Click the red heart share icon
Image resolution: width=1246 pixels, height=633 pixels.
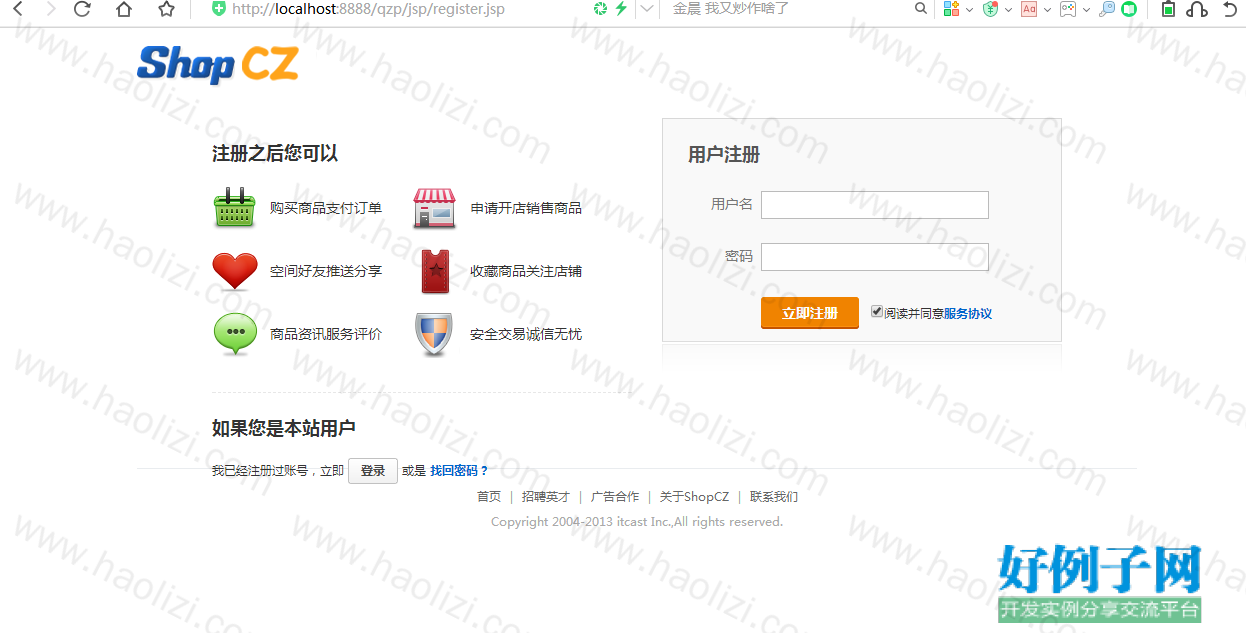[x=235, y=271]
